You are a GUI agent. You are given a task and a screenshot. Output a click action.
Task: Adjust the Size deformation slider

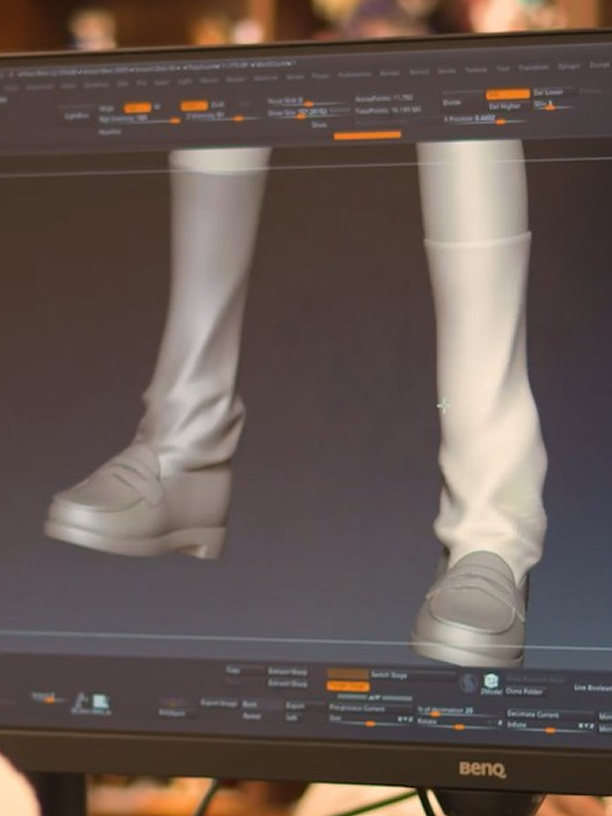(370, 720)
